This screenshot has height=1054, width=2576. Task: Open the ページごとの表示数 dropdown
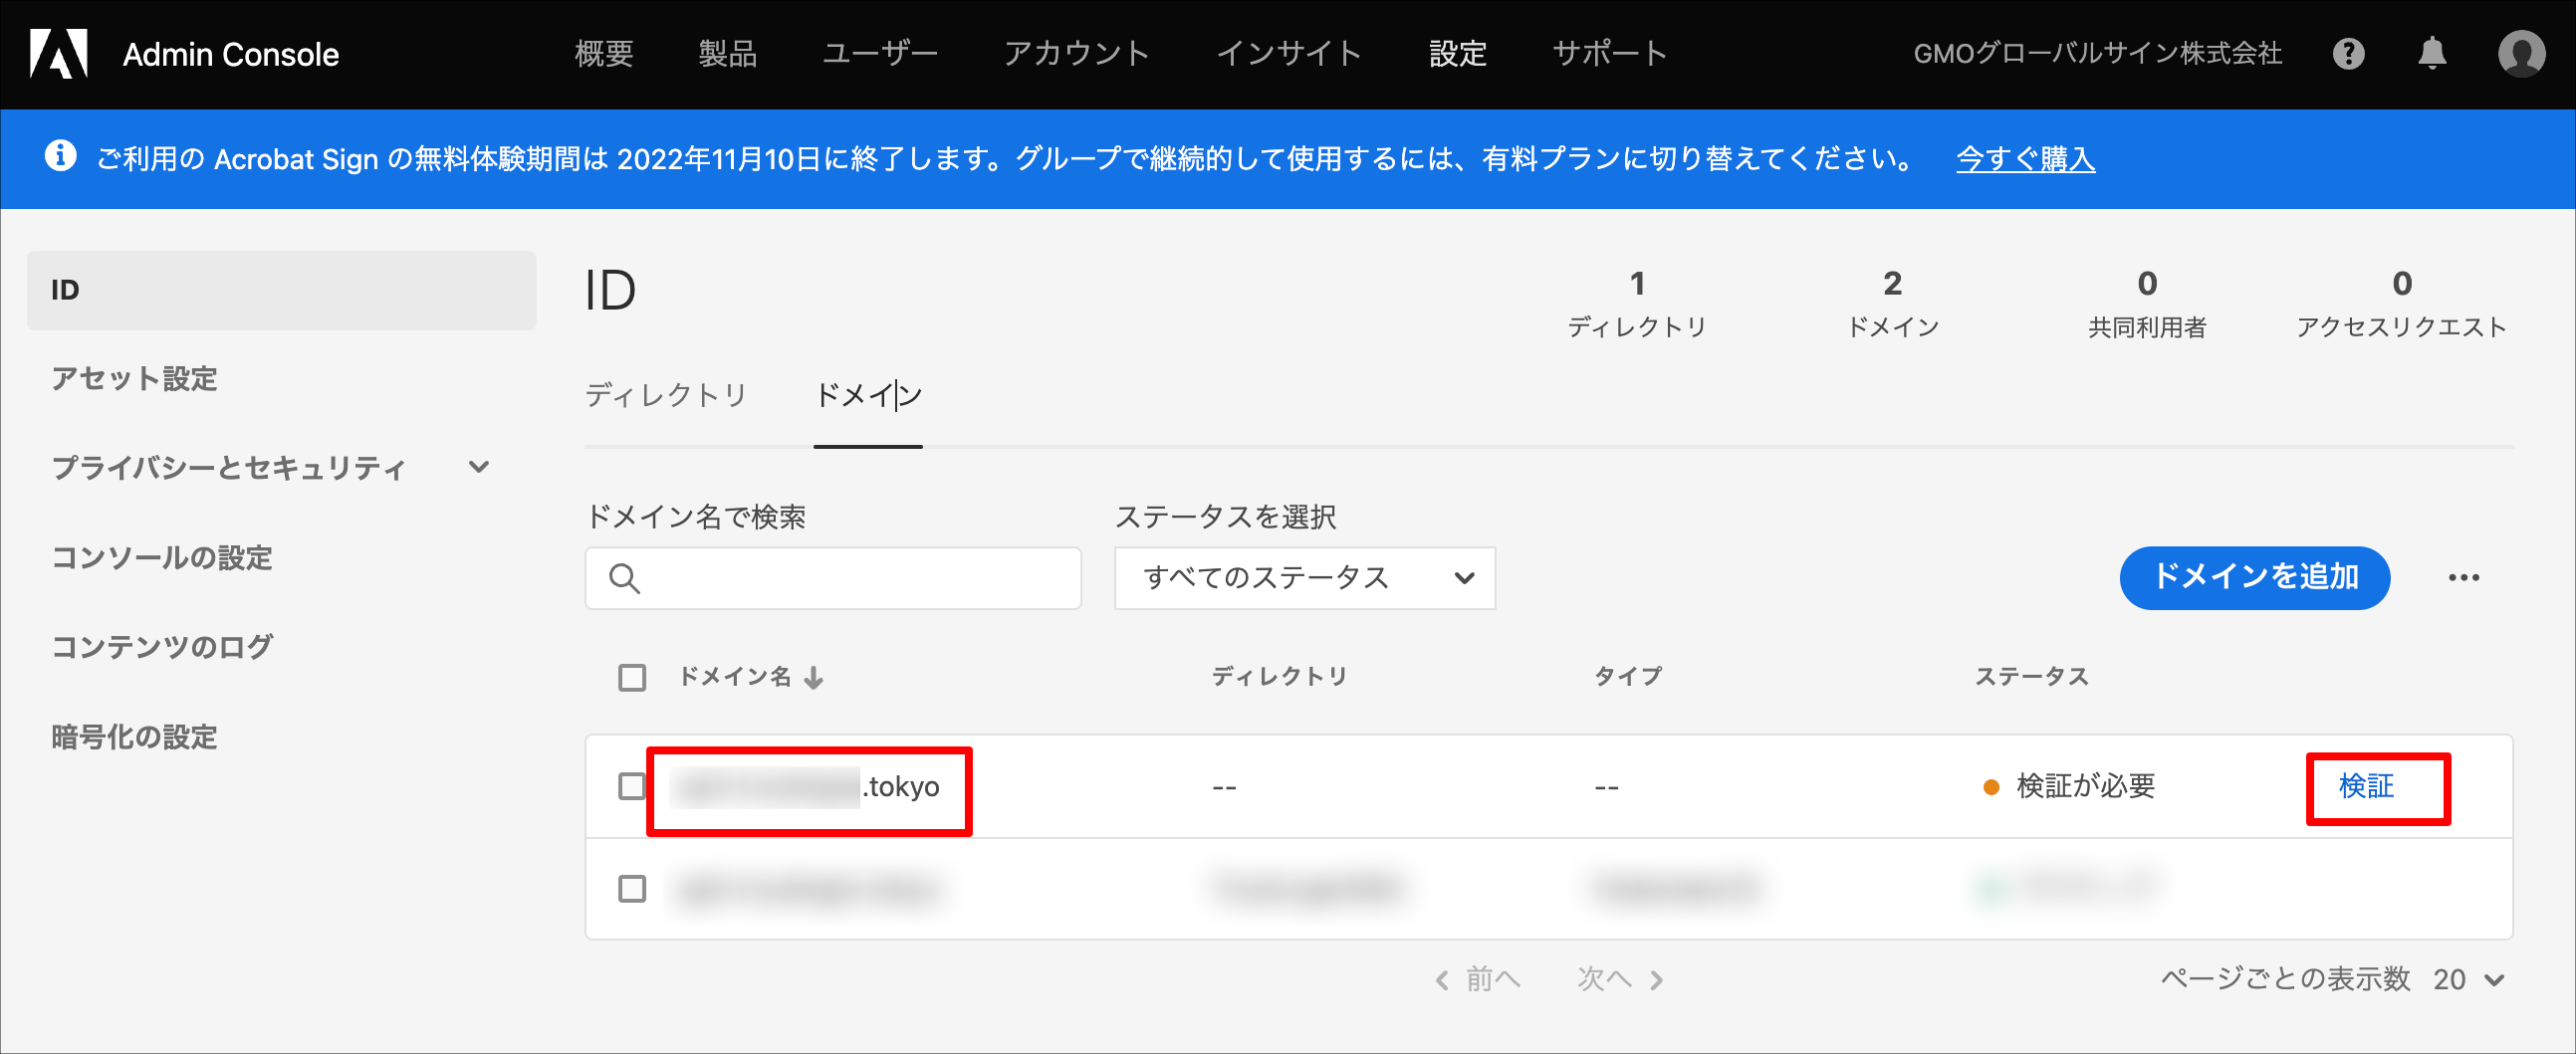[x=2470, y=980]
